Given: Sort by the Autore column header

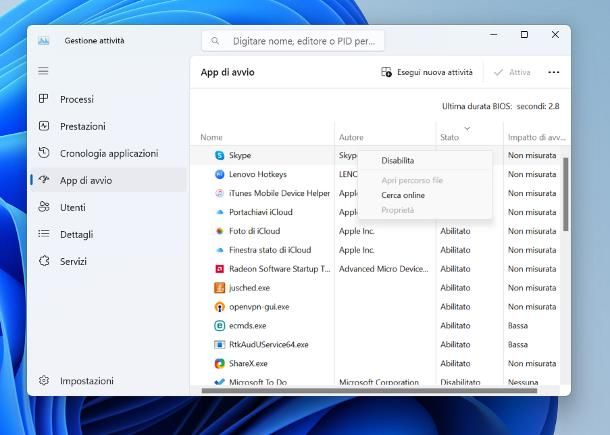Looking at the screenshot, I should 351,137.
